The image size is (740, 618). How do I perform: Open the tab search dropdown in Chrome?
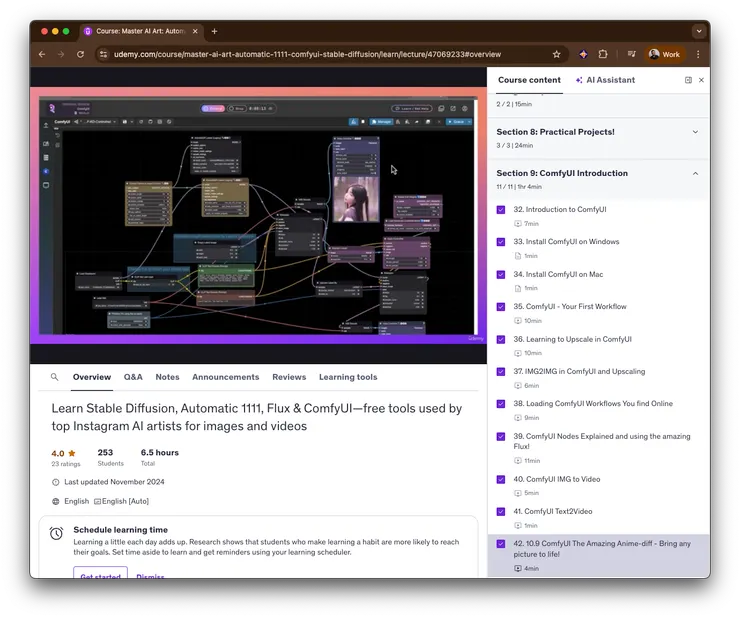pyautogui.click(x=698, y=31)
